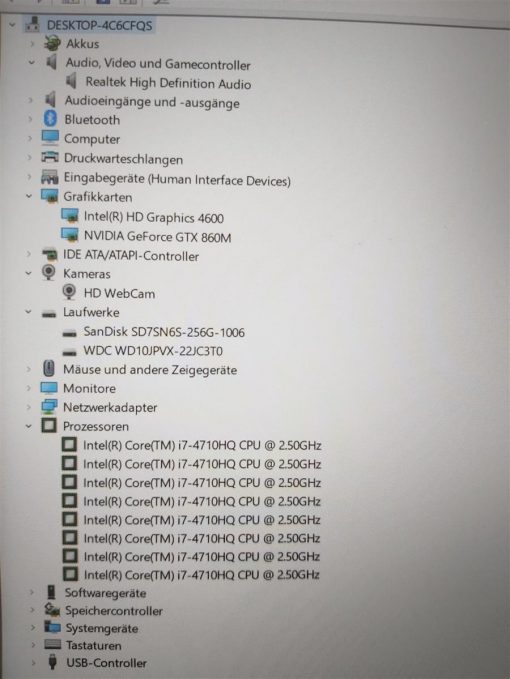The image size is (510, 679).
Task: Collapse the Prozessoren category
Action: [29, 426]
